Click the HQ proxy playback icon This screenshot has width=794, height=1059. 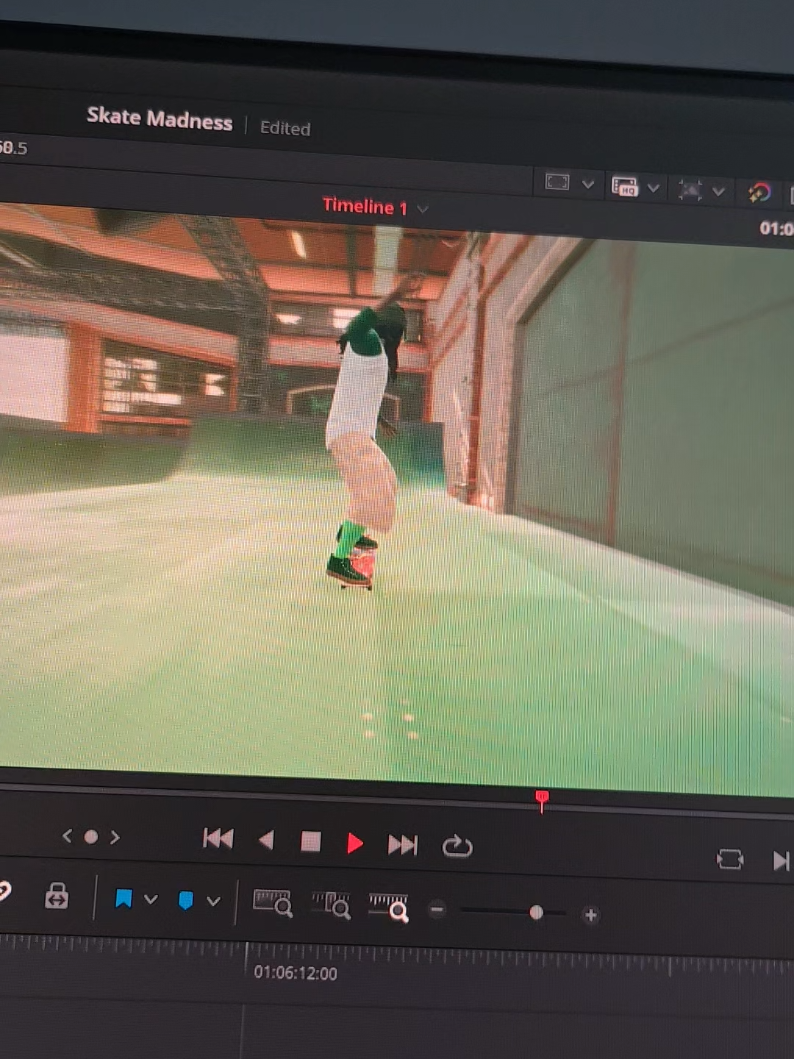(625, 186)
